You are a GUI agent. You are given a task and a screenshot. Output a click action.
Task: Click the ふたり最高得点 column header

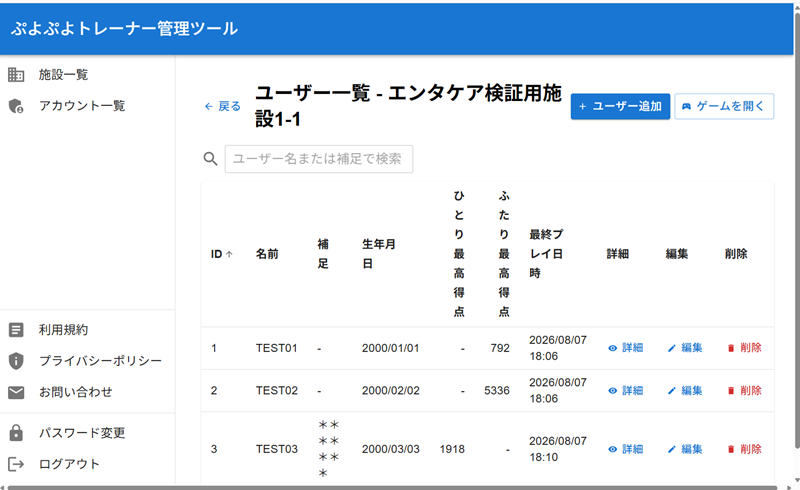[x=504, y=254]
